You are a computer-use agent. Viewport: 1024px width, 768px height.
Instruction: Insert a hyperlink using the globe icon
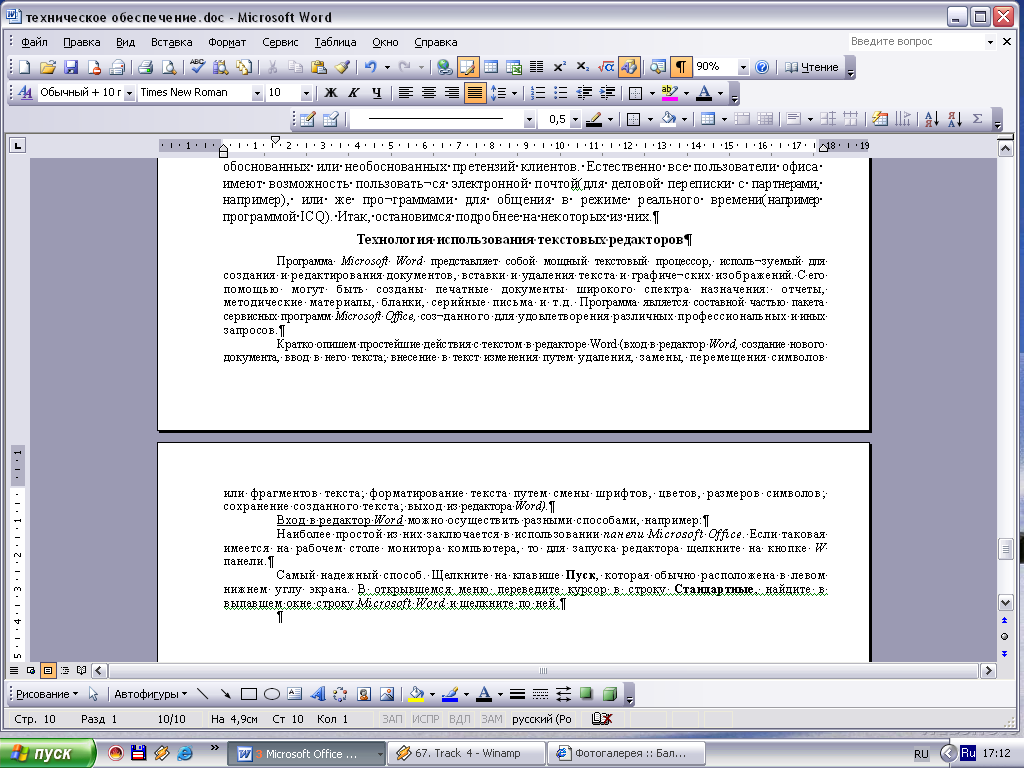444,67
